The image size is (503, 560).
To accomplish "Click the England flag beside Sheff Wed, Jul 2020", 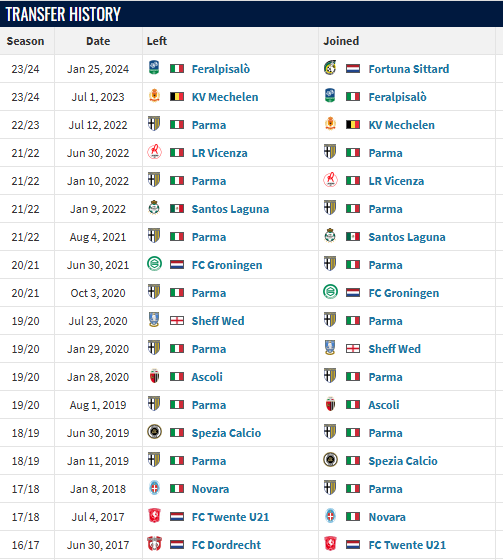I will point(176,321).
